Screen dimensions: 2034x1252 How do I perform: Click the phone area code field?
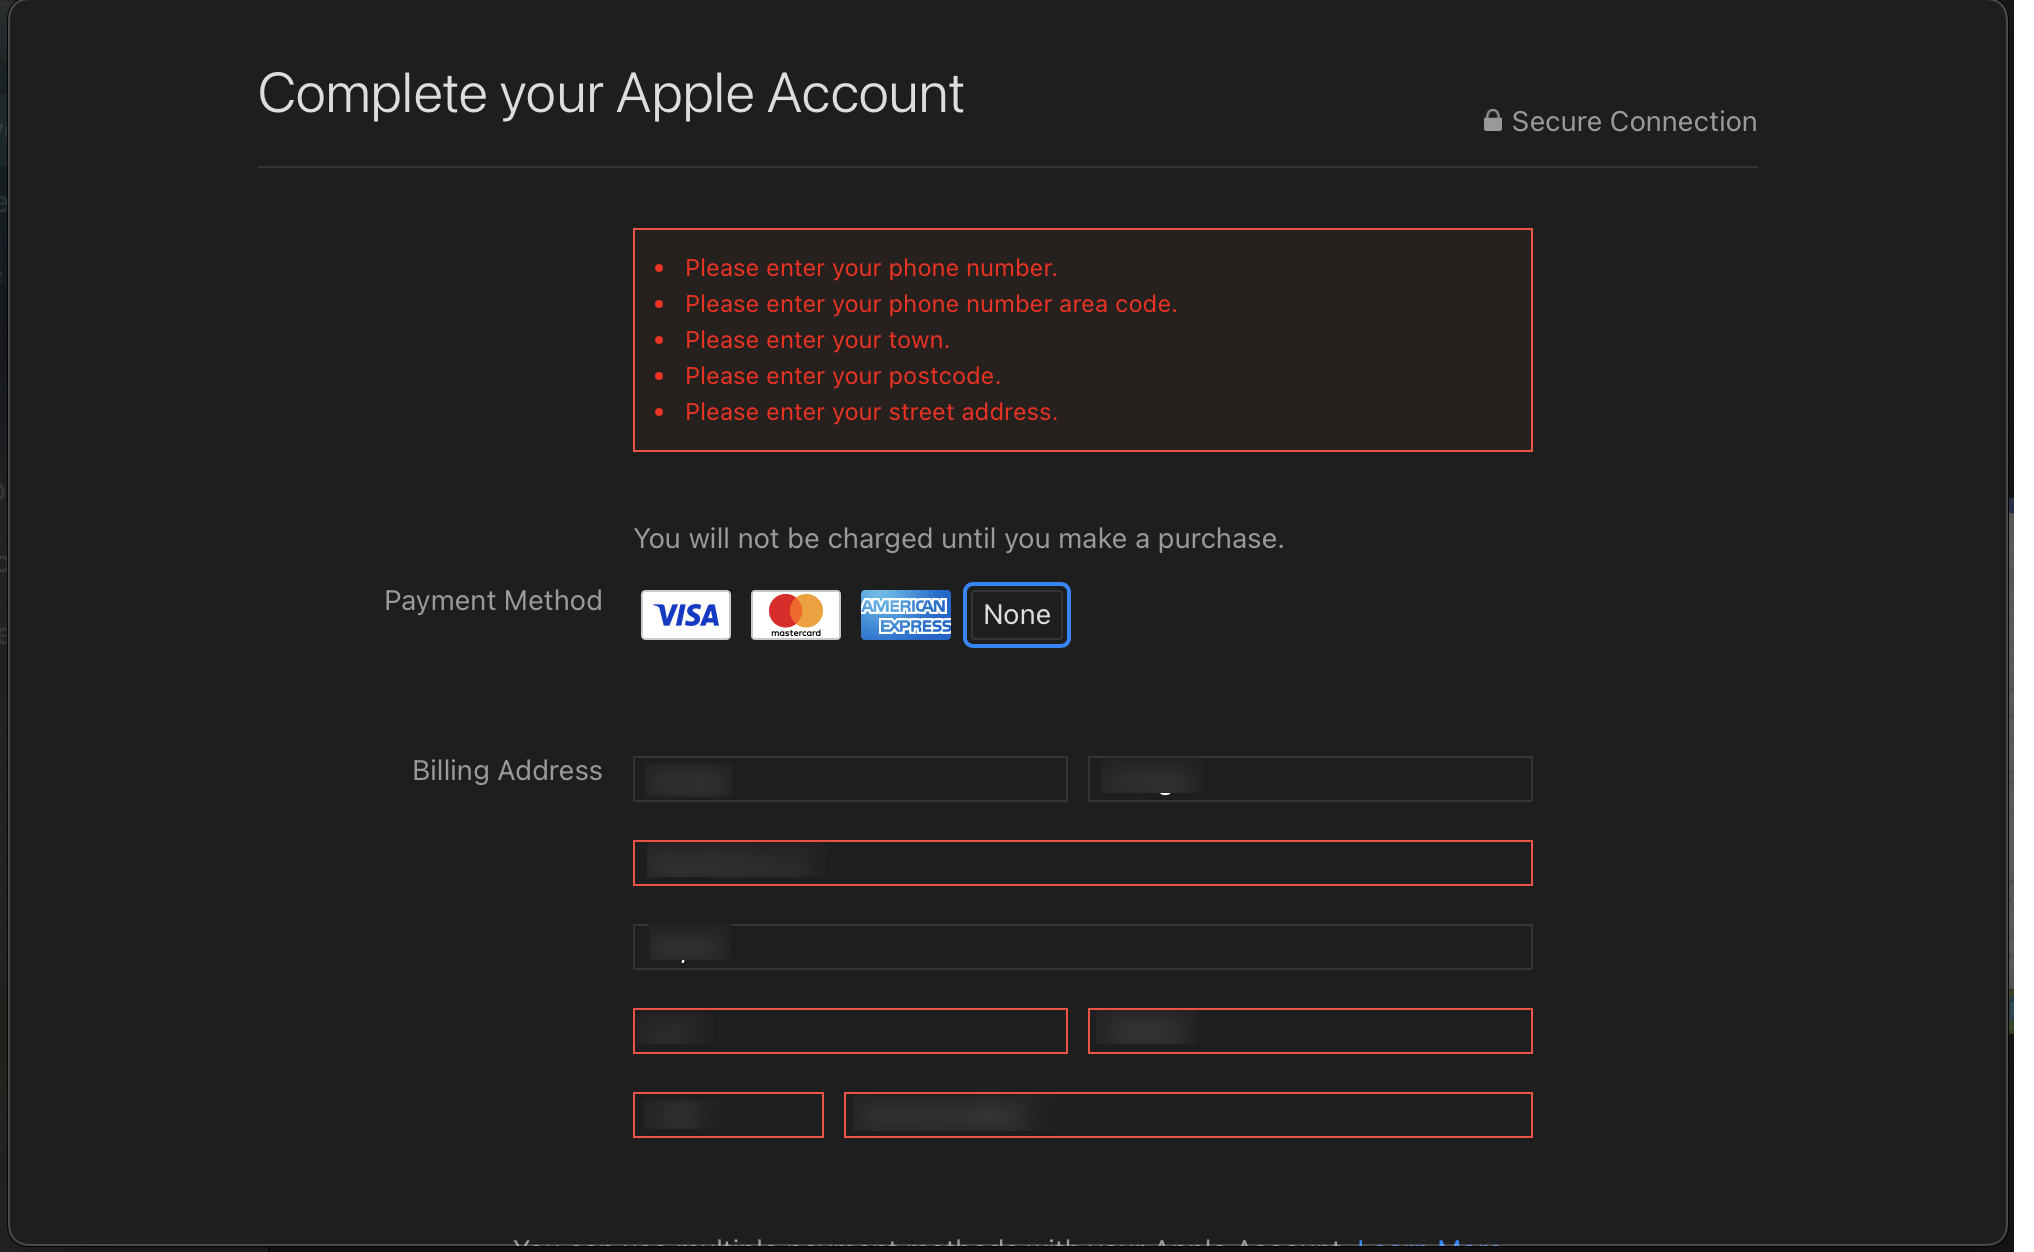coord(728,1114)
